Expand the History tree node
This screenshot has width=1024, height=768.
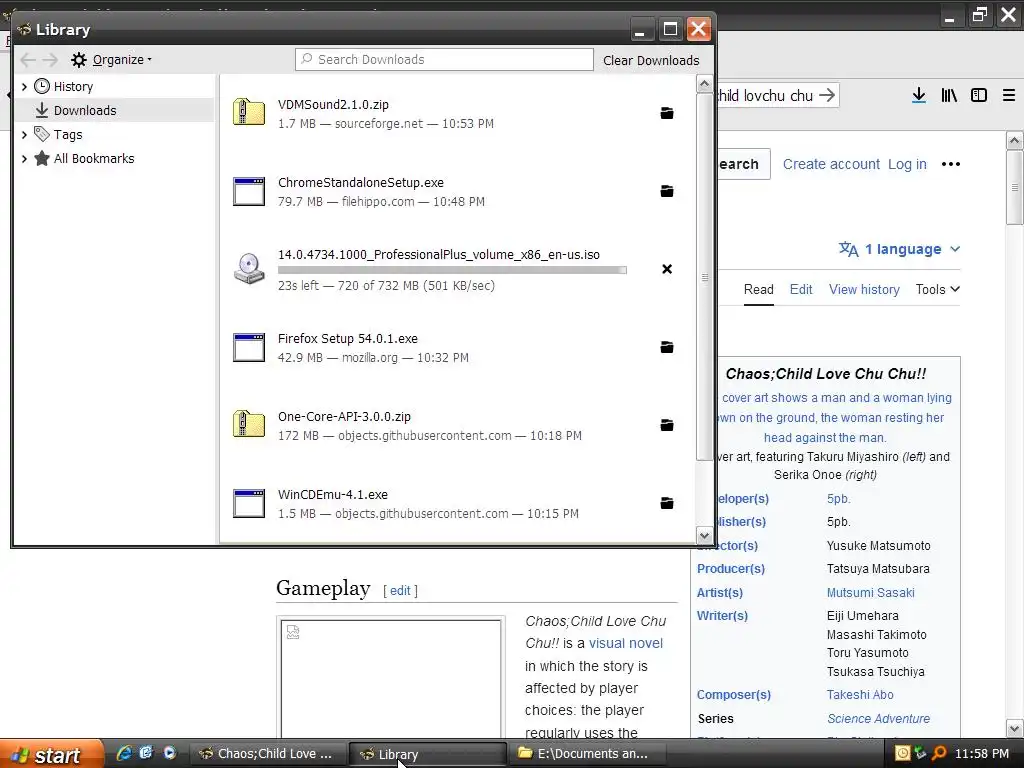(24, 86)
